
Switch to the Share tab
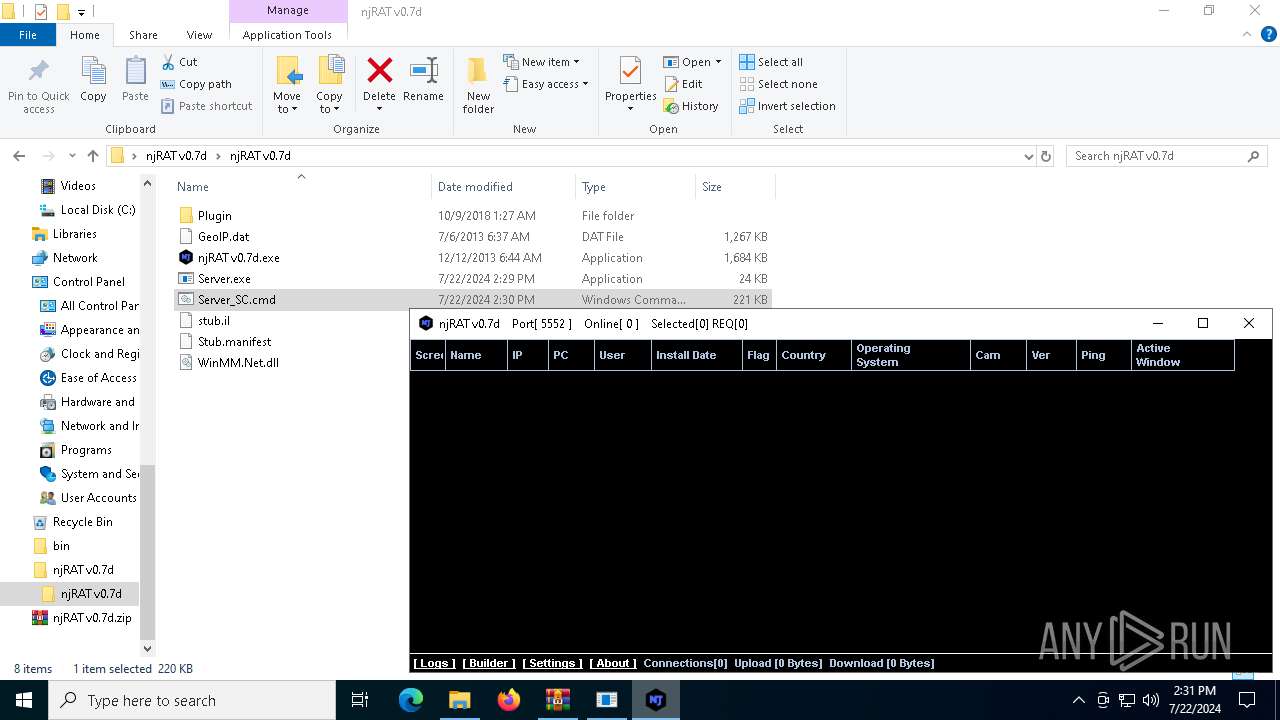click(143, 34)
